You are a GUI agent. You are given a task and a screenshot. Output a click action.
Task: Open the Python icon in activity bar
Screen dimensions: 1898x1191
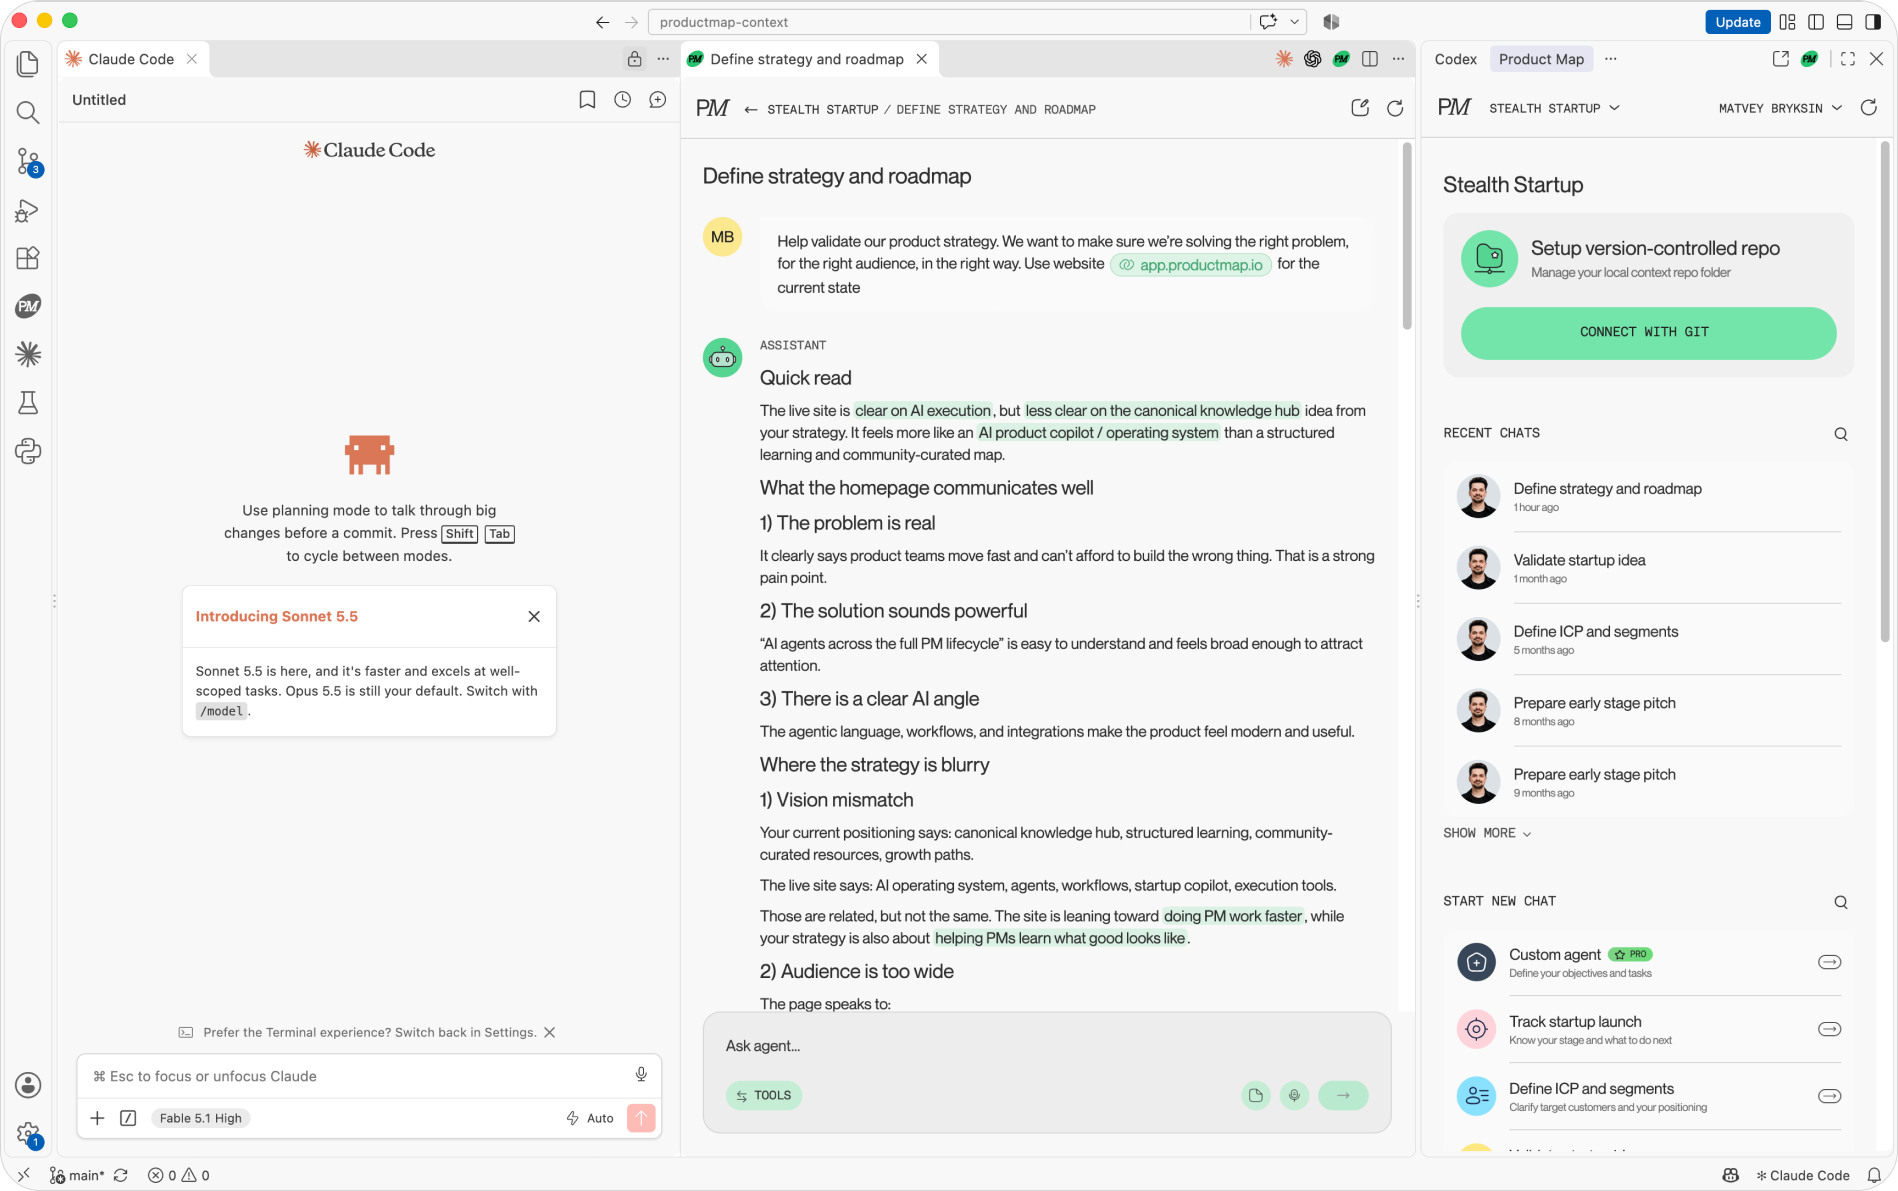28,451
